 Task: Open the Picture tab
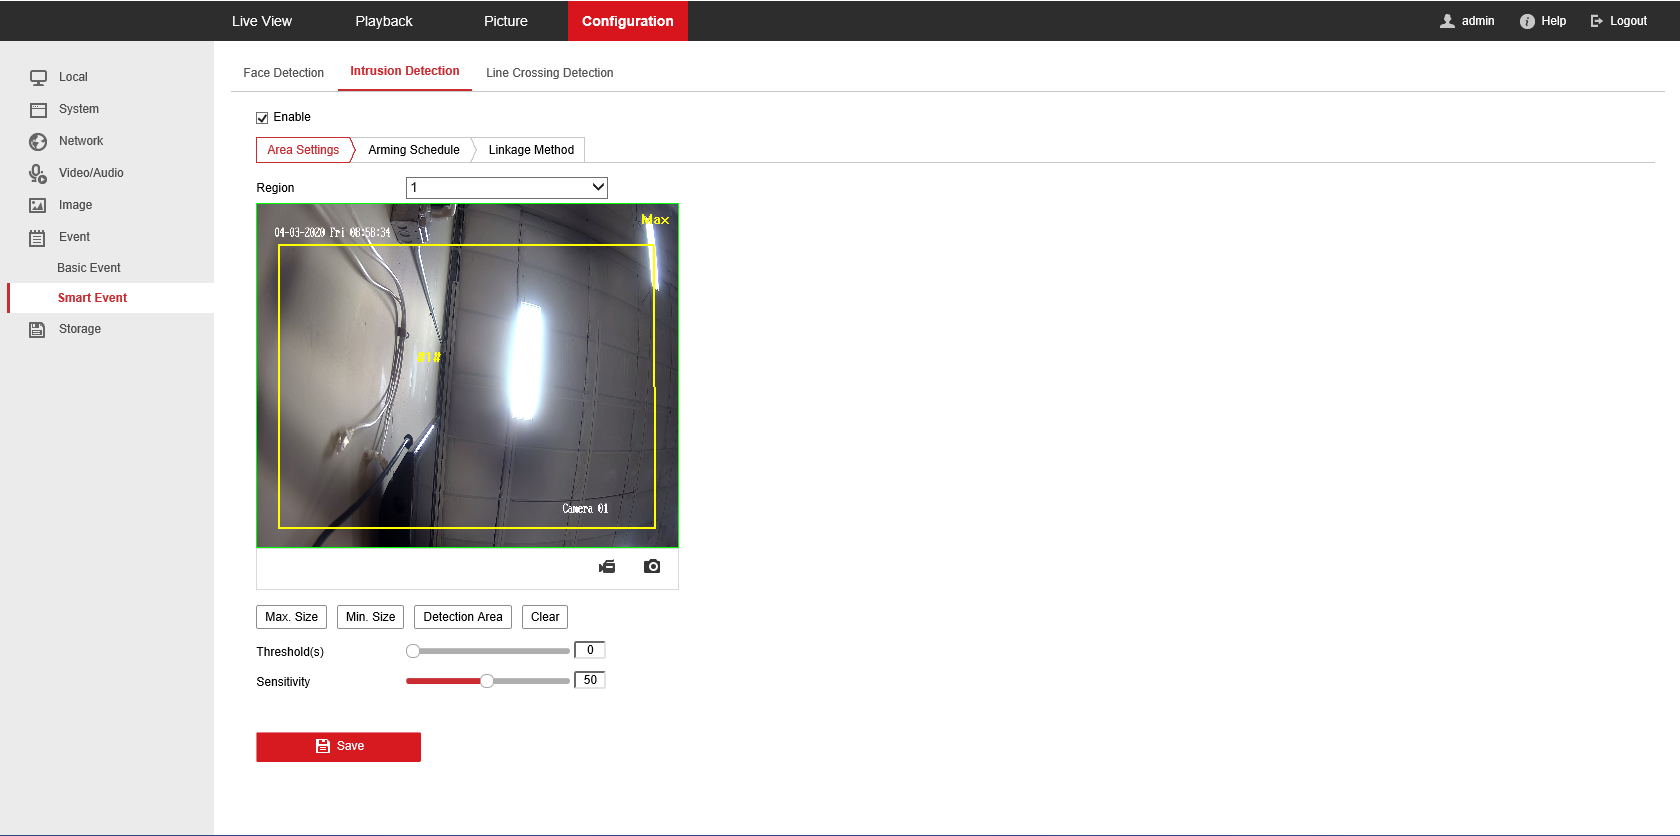click(506, 21)
